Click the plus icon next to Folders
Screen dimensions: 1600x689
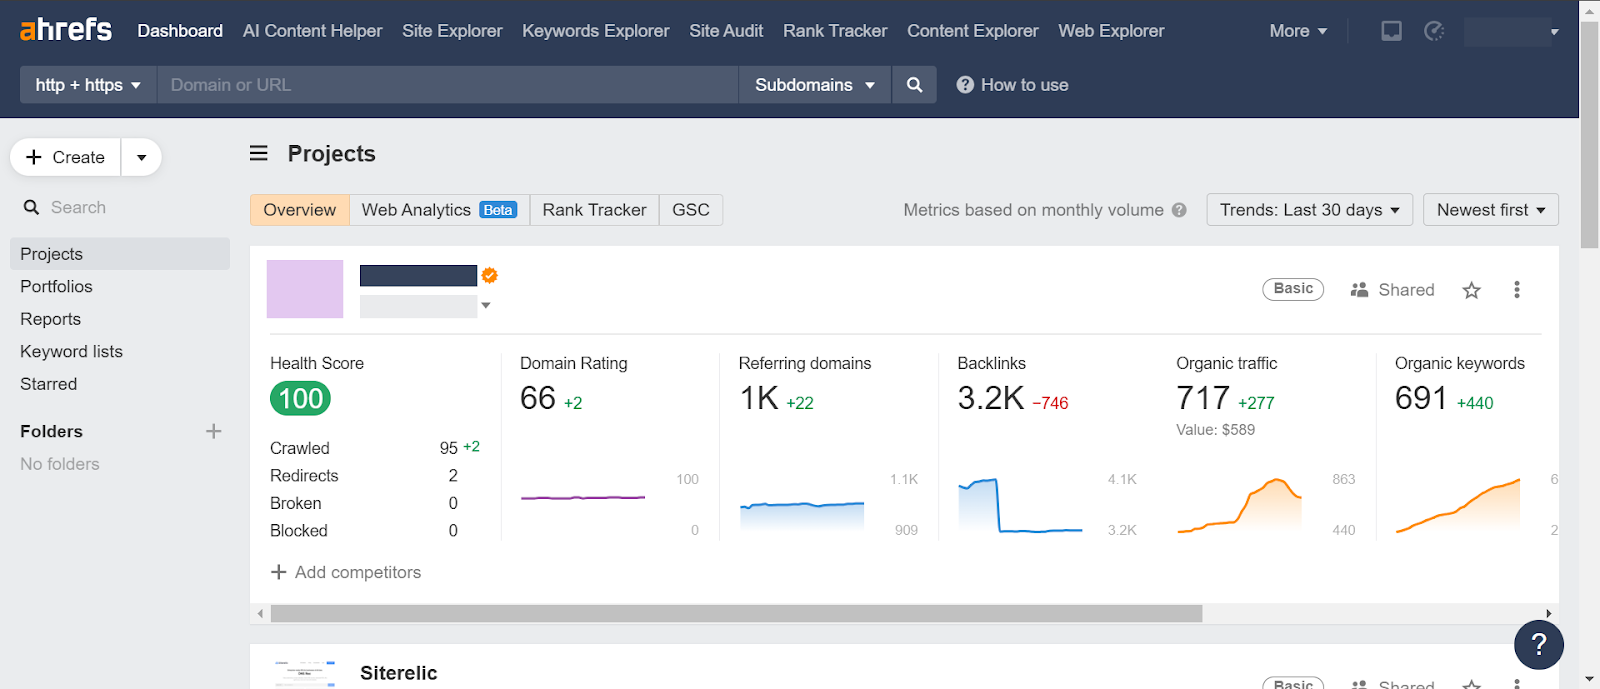pos(213,431)
